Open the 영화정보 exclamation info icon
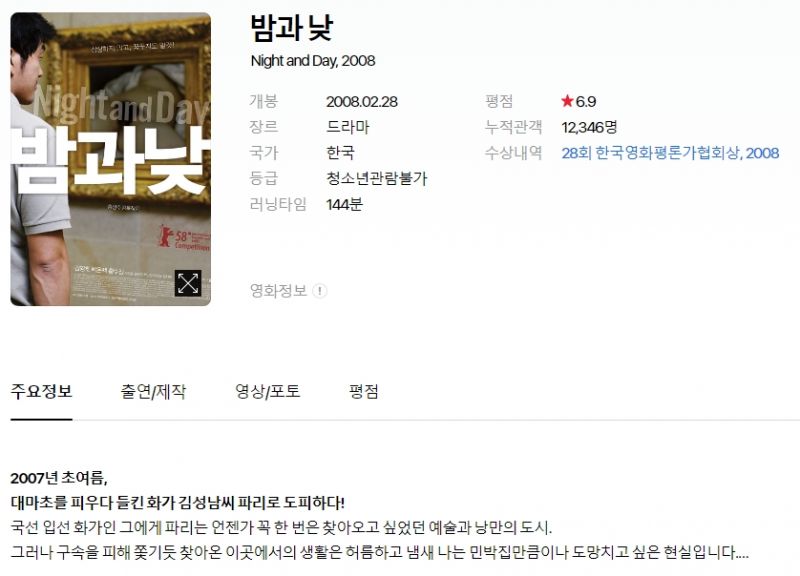 coord(319,291)
